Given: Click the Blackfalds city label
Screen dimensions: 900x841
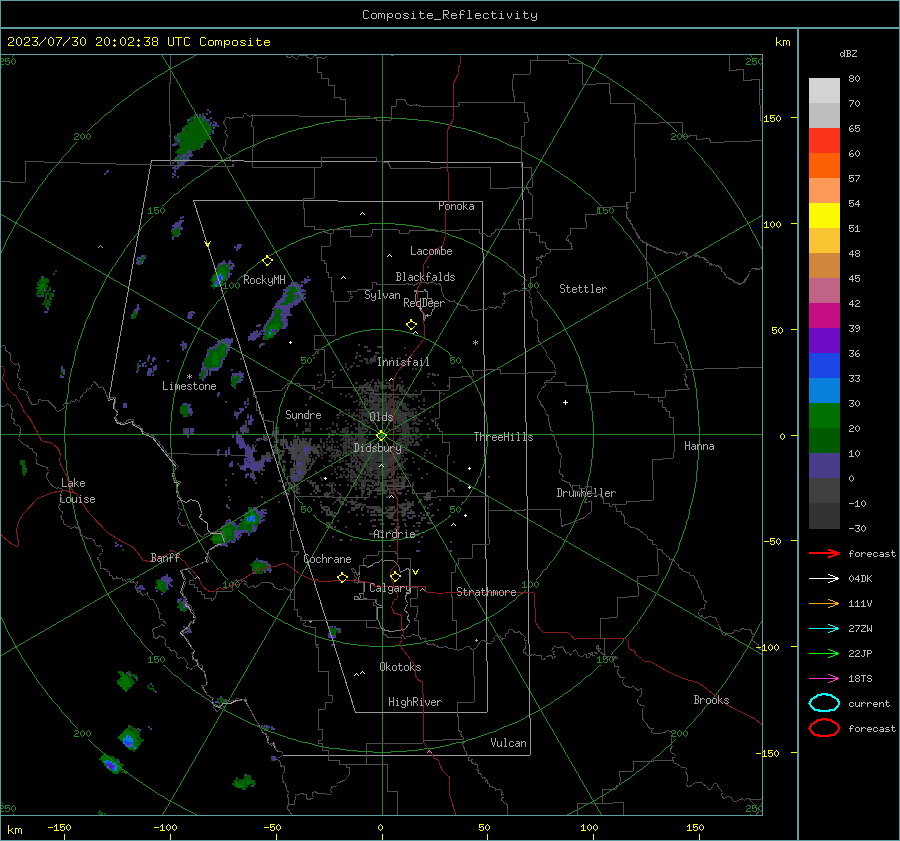Looking at the screenshot, I should point(425,277).
